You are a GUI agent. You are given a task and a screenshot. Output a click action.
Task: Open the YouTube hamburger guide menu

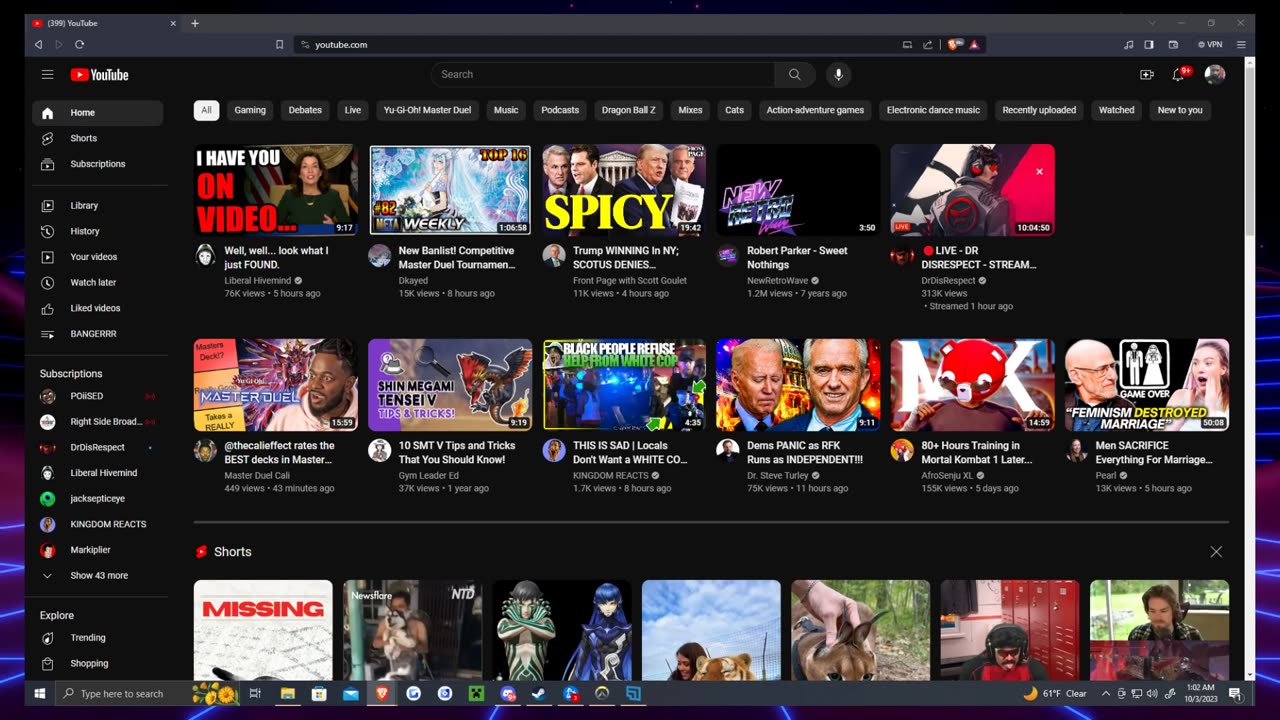click(x=47, y=74)
